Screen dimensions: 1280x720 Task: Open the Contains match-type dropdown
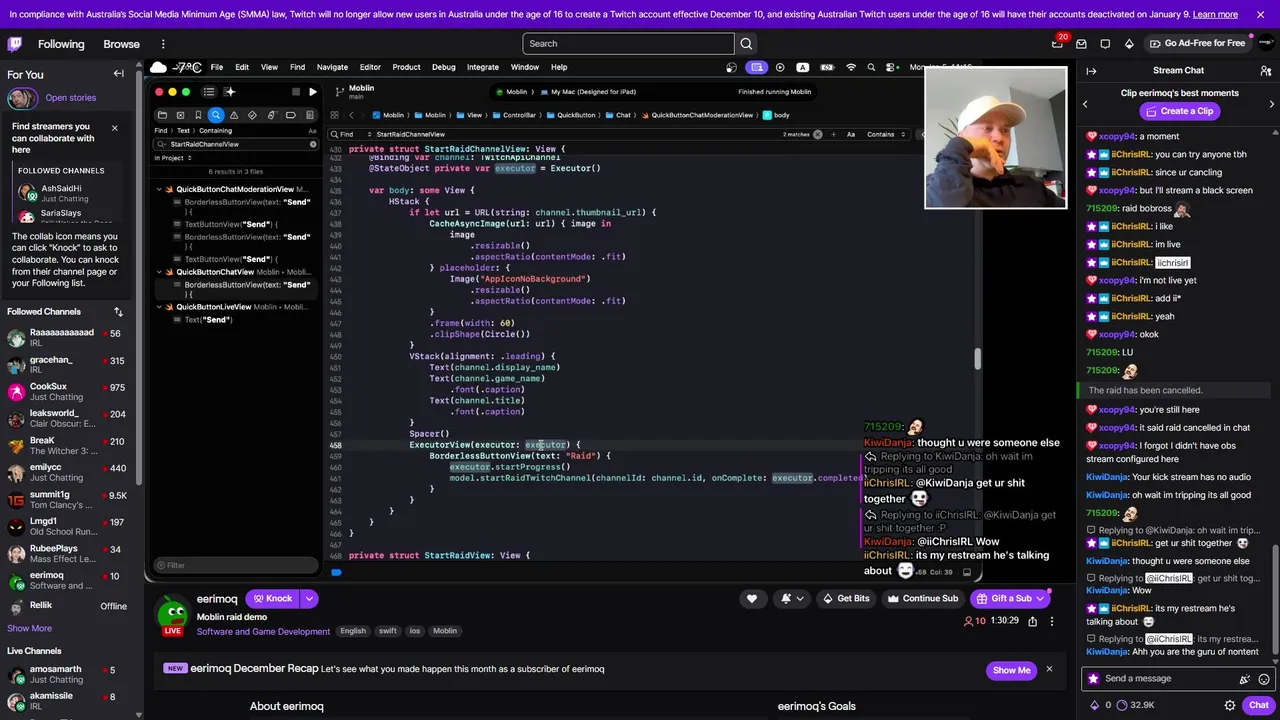886,134
